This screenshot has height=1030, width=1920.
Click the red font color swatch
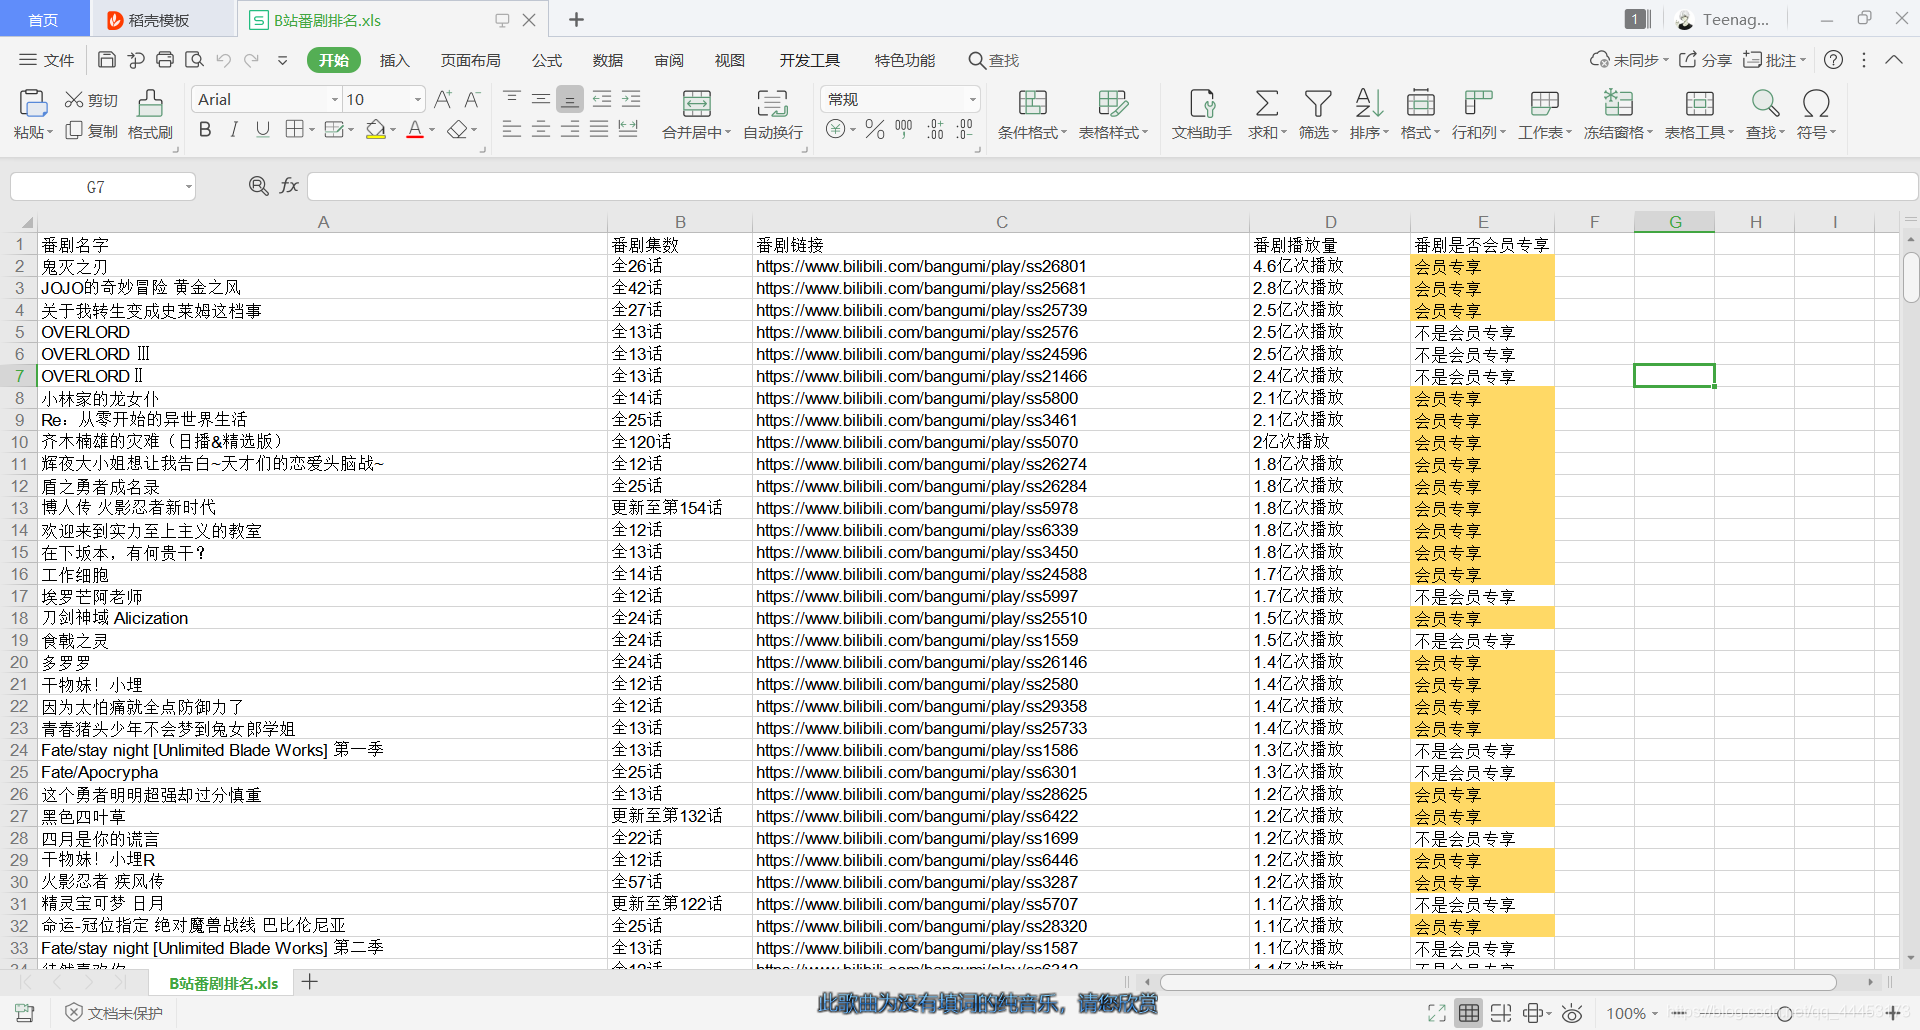click(416, 129)
